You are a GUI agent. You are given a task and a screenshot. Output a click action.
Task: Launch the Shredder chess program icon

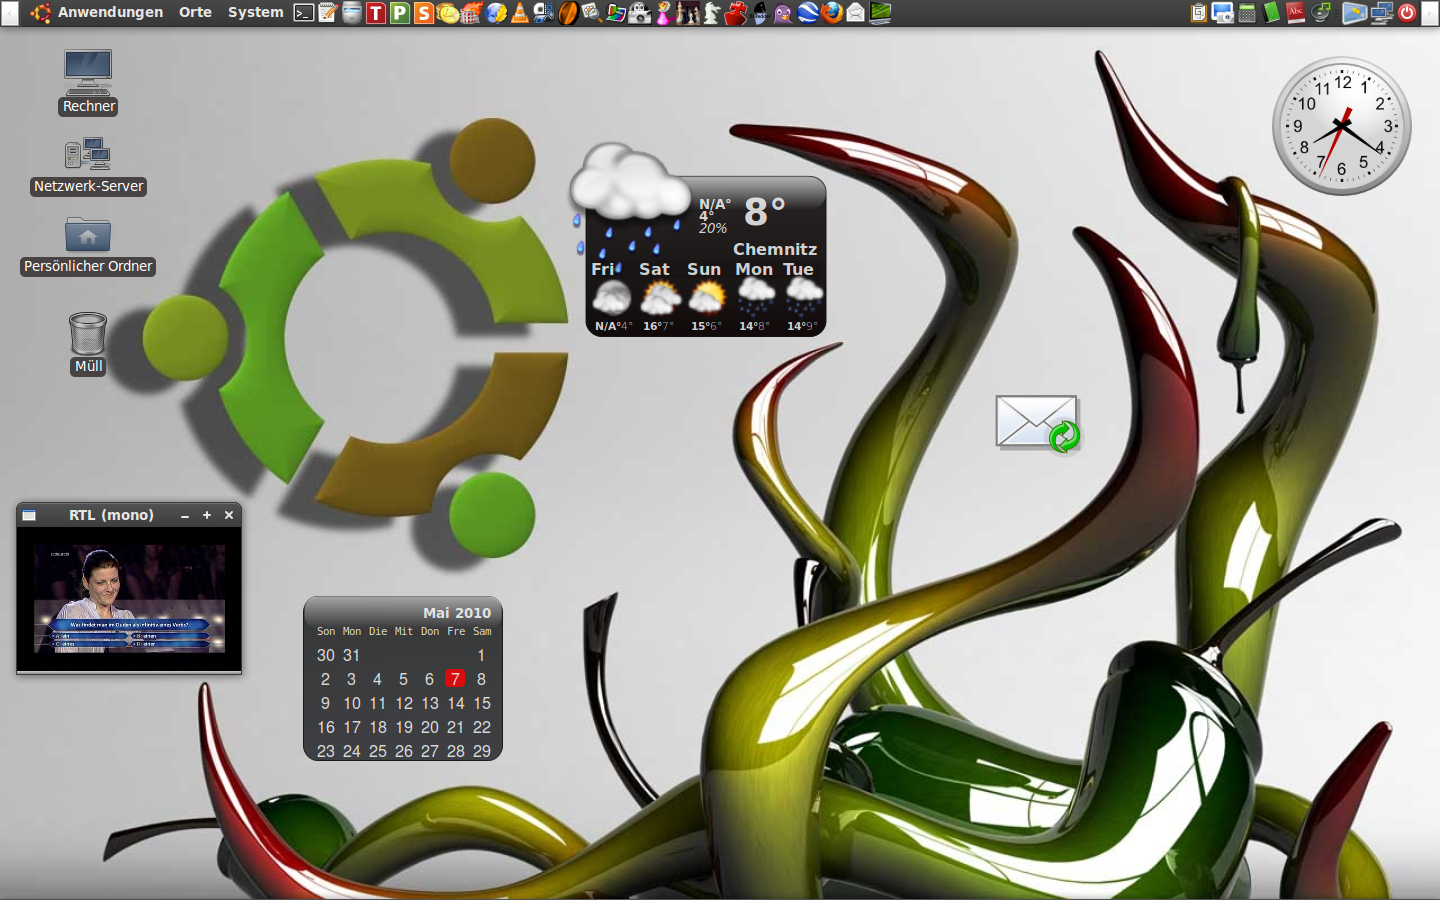point(760,13)
